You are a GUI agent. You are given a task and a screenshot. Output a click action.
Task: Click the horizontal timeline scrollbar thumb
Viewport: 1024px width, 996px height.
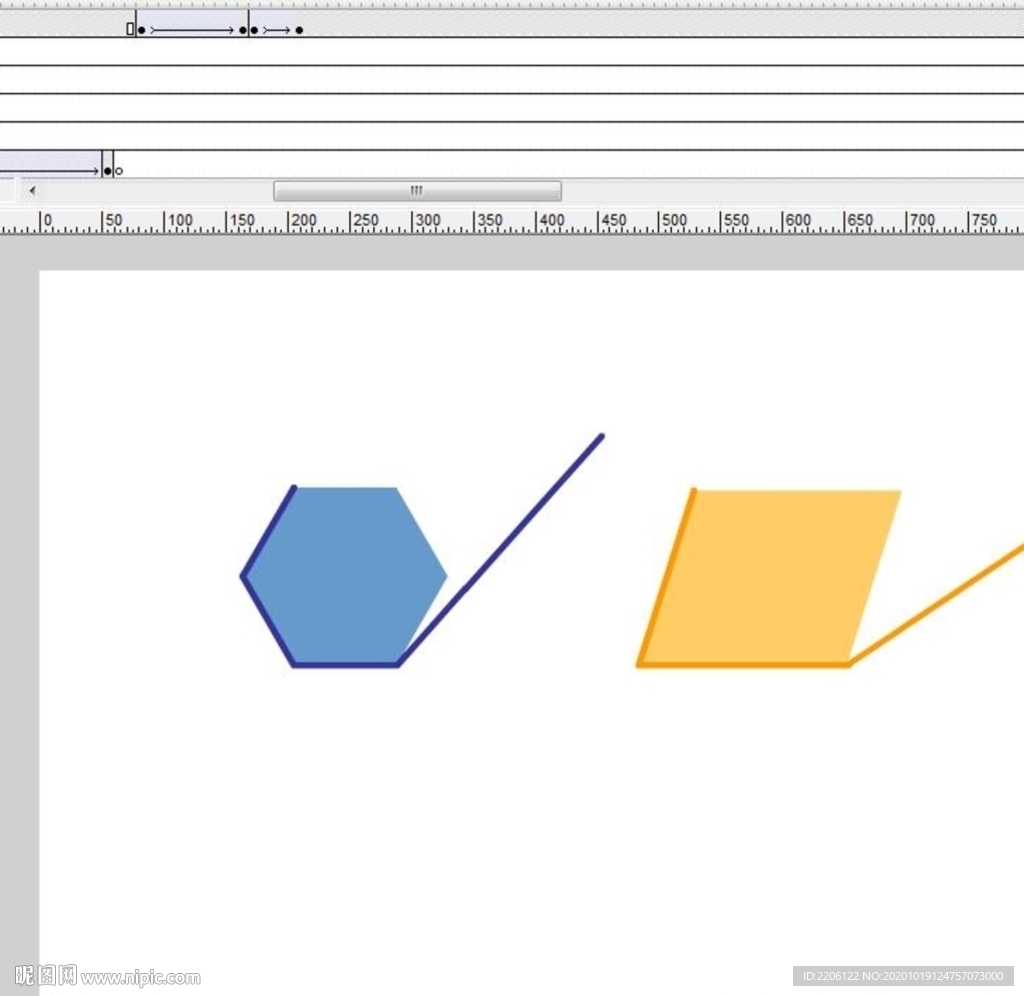coord(417,191)
